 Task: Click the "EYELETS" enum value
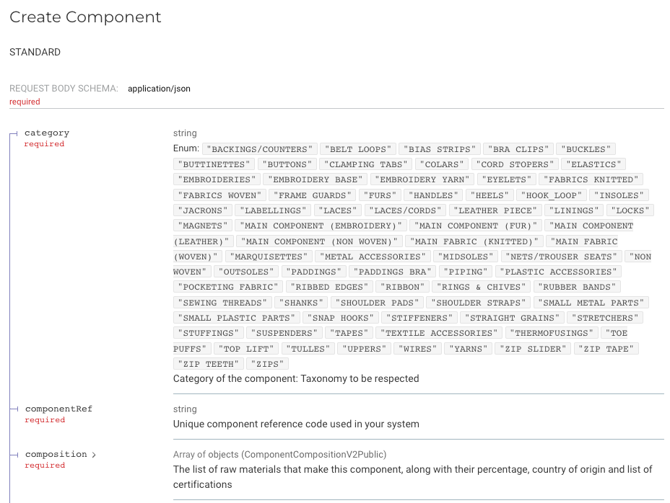tap(506, 180)
